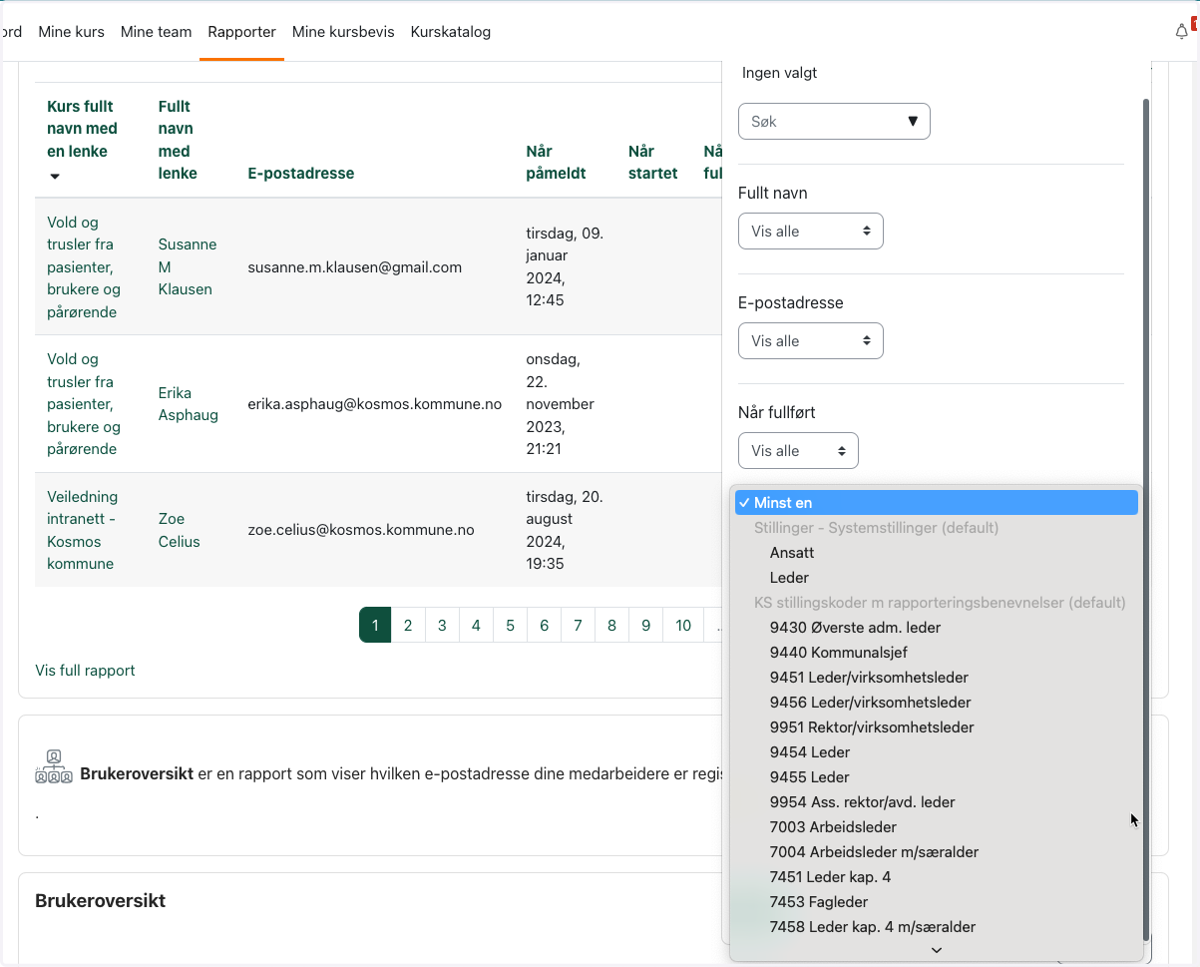Screen dimensions: 1200x967
Task: Go to page 5
Action: (510, 625)
